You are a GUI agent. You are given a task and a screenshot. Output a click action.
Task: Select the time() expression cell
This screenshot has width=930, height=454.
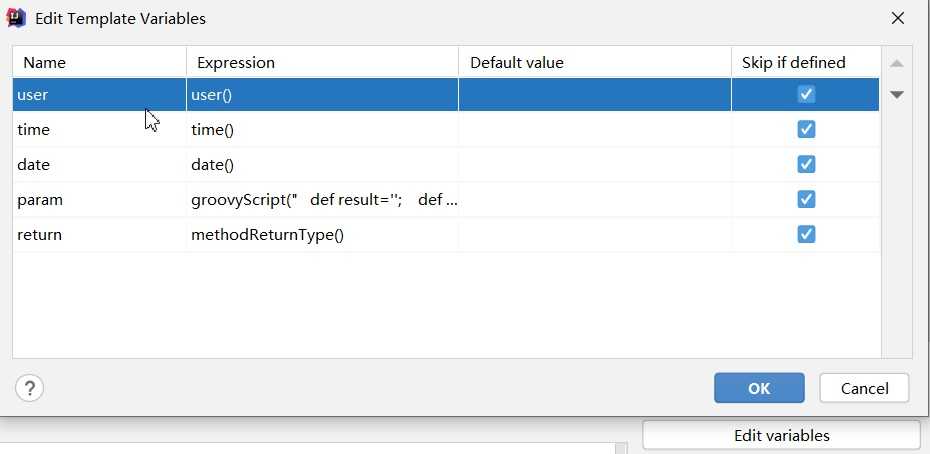tap(322, 129)
